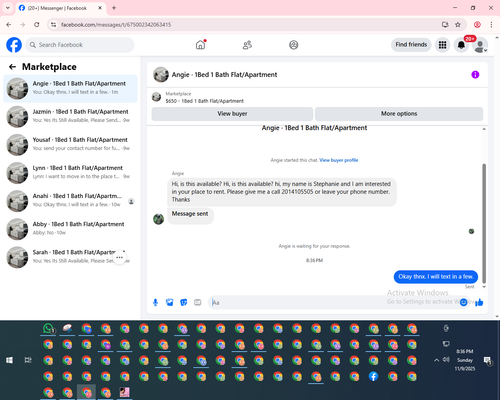Screen dimensions: 500x400
Task: Select the Jazmin conversation
Action: [70, 116]
